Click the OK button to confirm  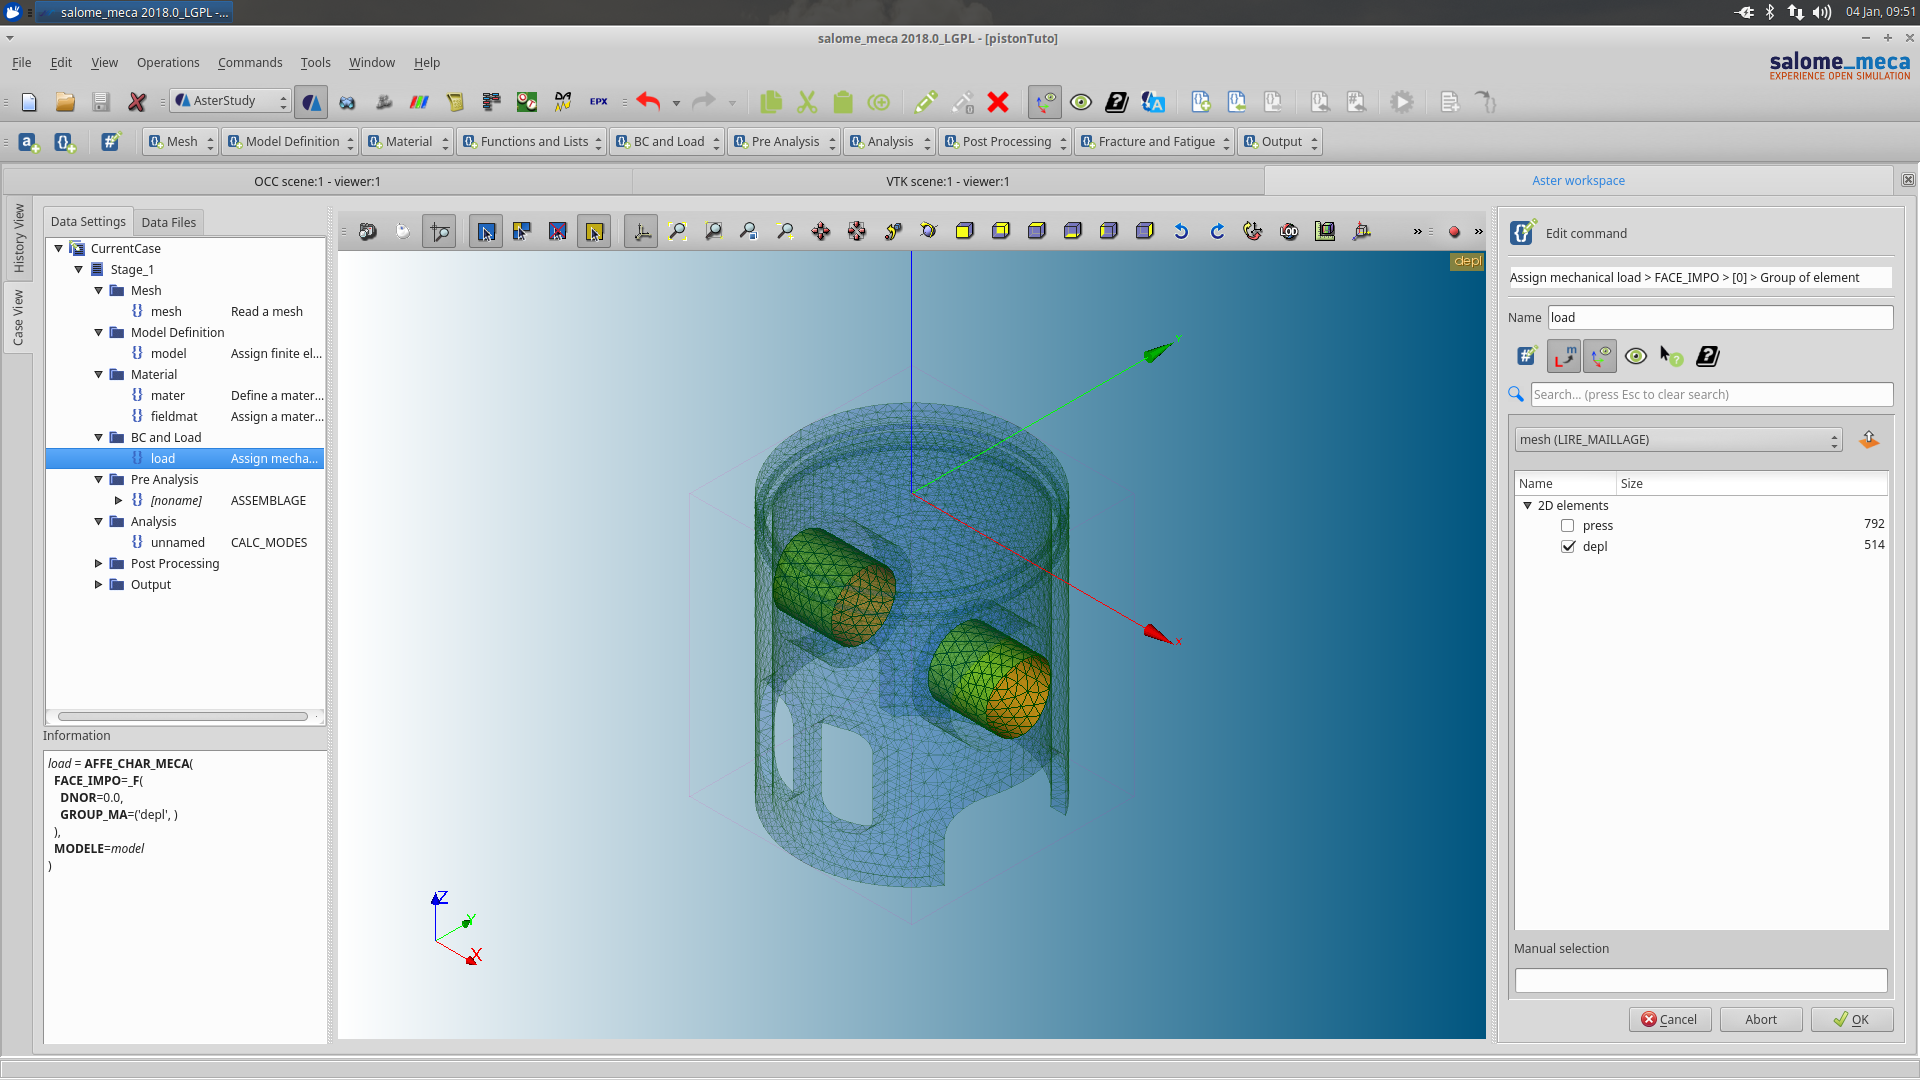click(1851, 1019)
